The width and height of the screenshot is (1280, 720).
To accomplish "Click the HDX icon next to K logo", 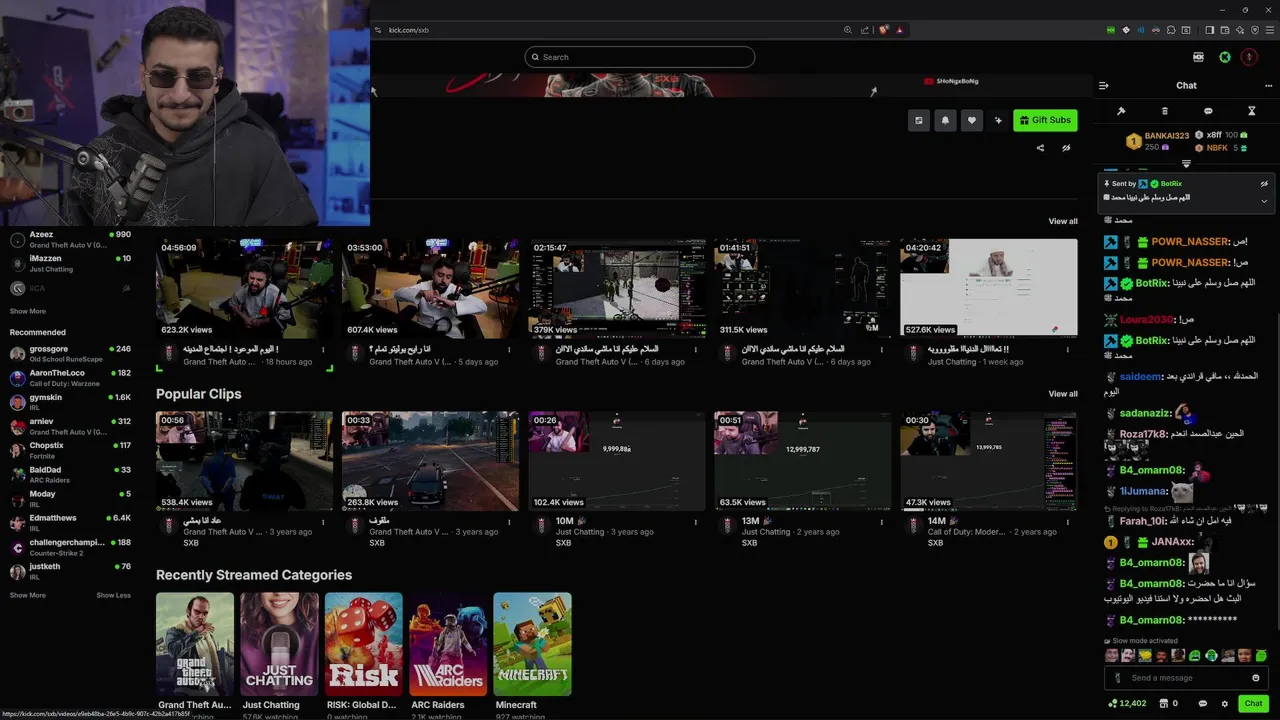I will click(x=1199, y=57).
